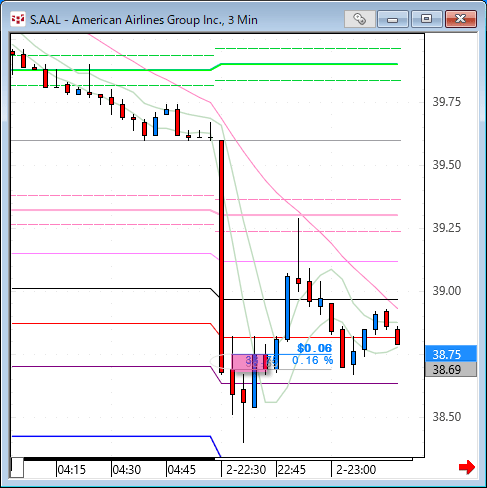Click the tall blue candle near 22:45

click(287, 308)
